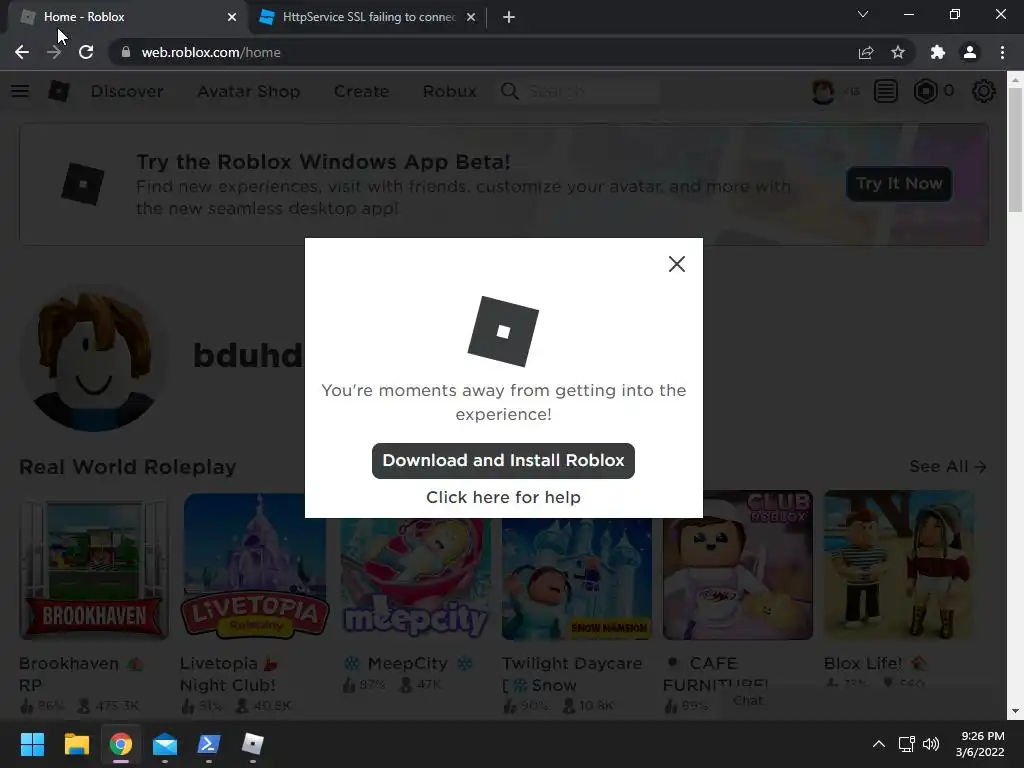Click the page vertical scrollbar thumb
Viewport: 1024px width, 768px height.
tap(1016, 150)
